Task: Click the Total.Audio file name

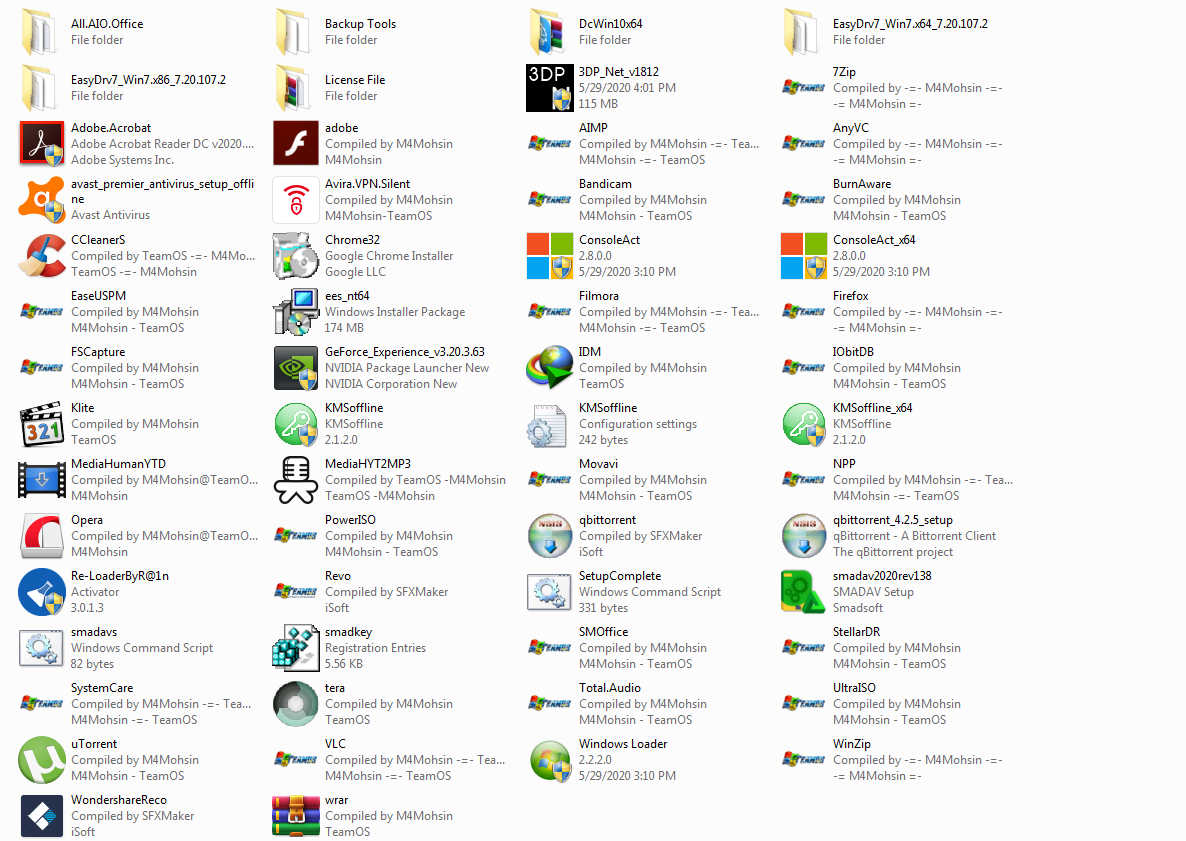Action: [x=610, y=687]
